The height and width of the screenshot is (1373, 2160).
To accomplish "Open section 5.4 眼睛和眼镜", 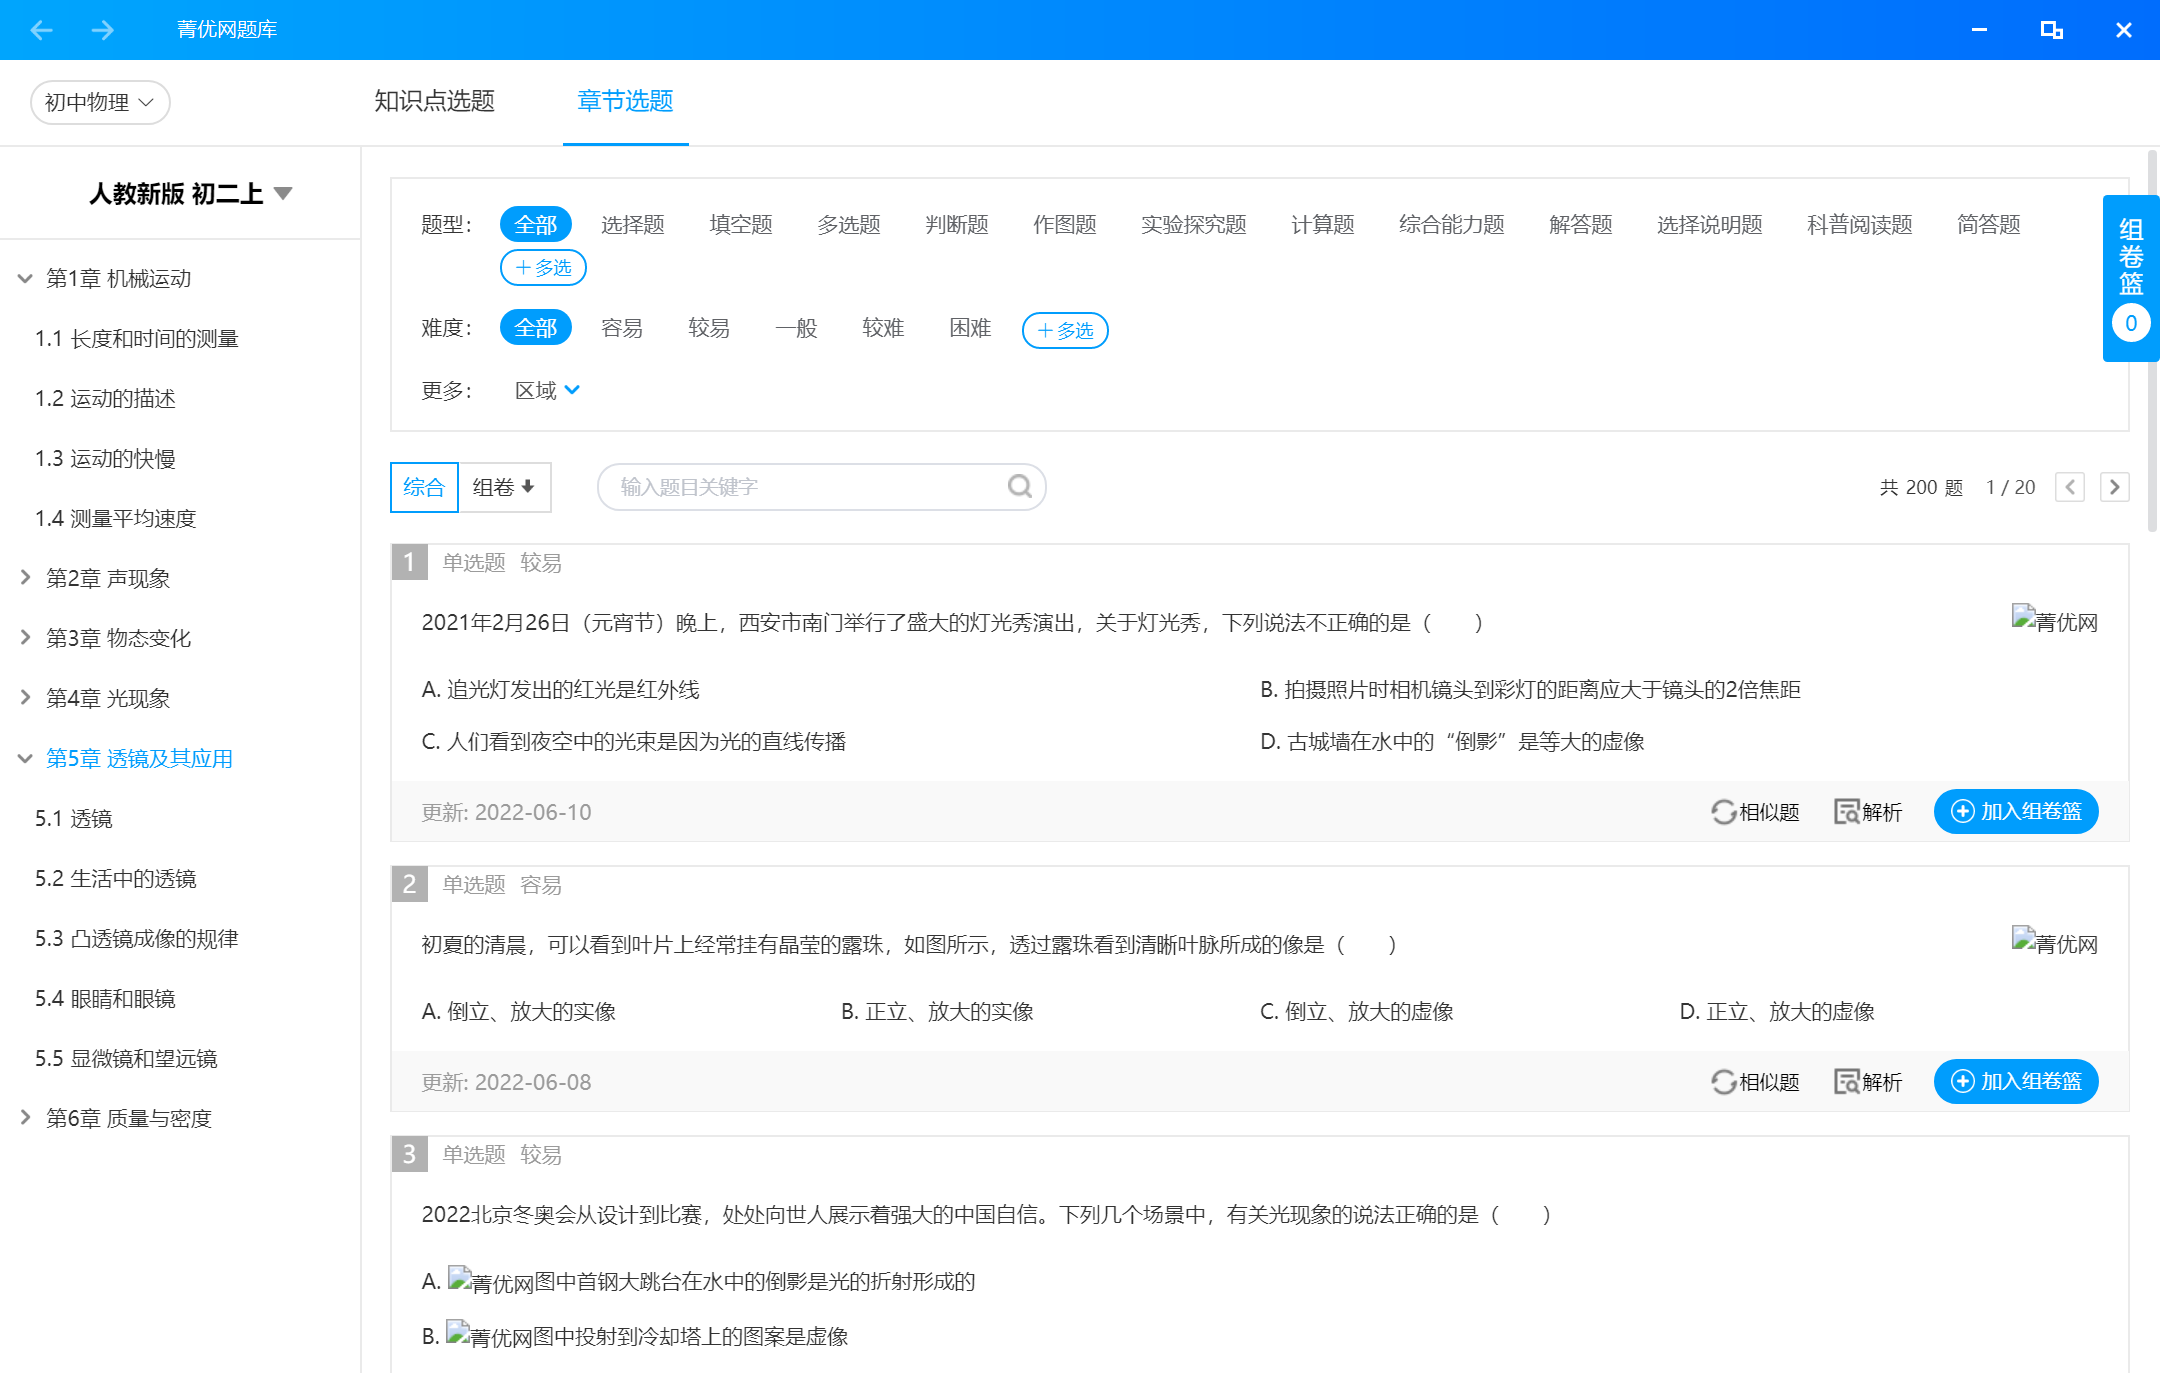I will pos(105,998).
